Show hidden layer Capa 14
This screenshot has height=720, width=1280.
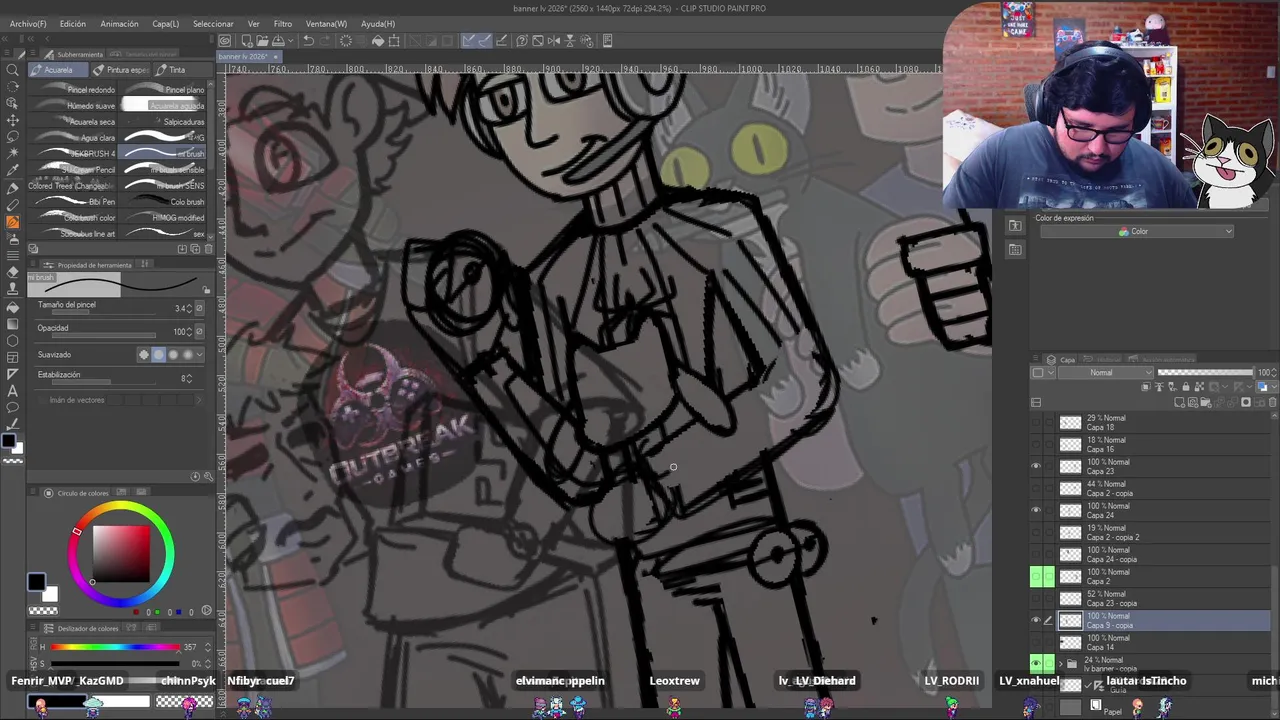[x=1036, y=642]
